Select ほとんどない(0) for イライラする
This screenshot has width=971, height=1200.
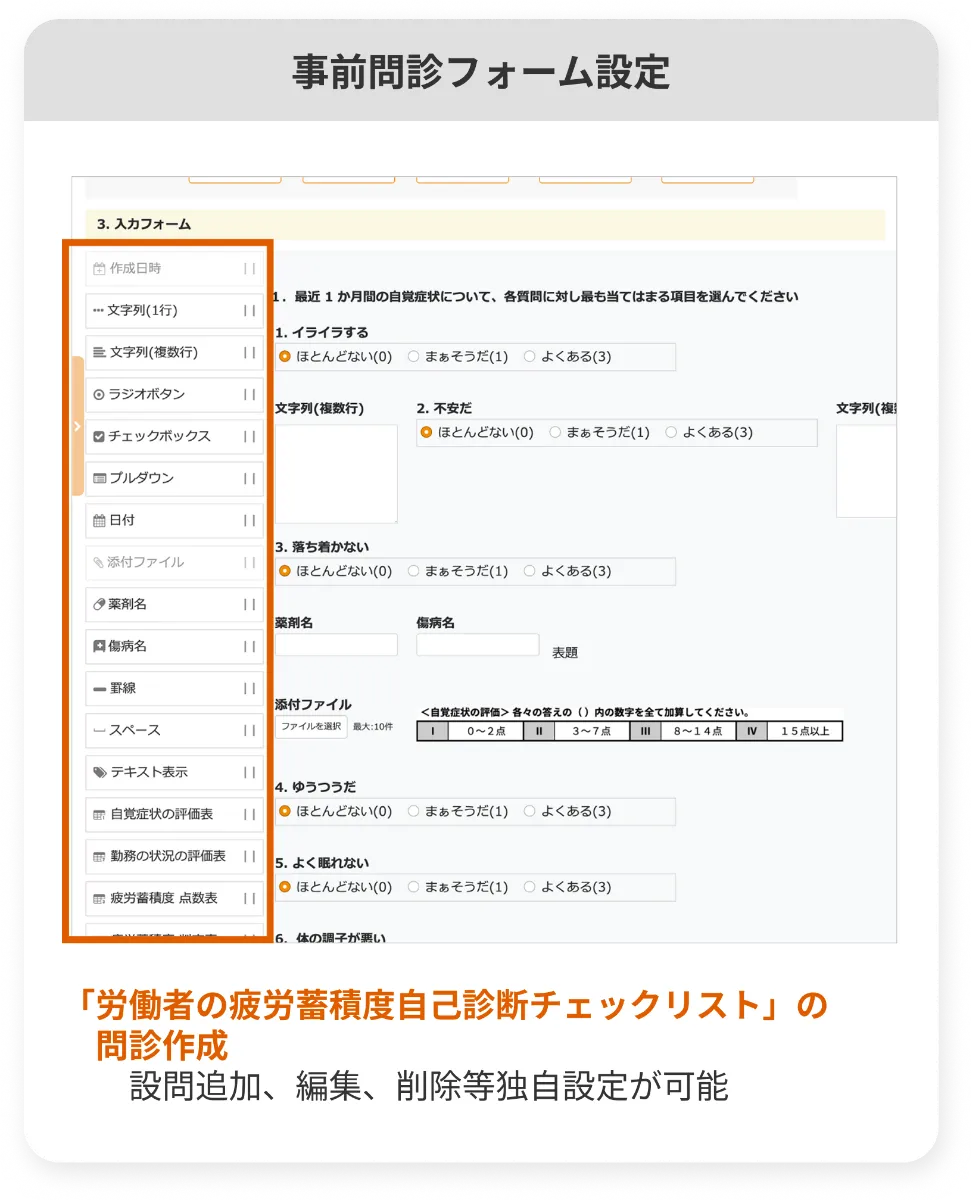[x=285, y=356]
